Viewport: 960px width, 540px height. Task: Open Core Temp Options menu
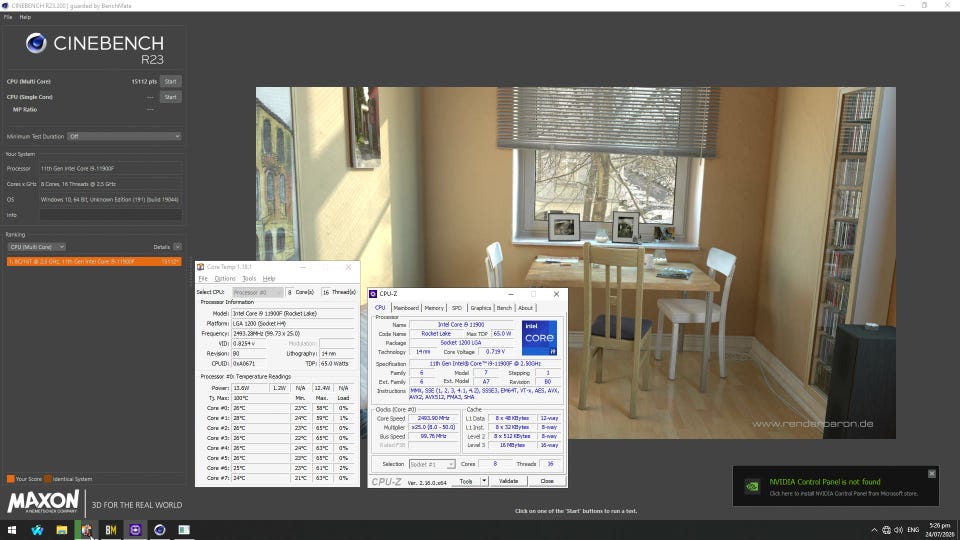225,279
